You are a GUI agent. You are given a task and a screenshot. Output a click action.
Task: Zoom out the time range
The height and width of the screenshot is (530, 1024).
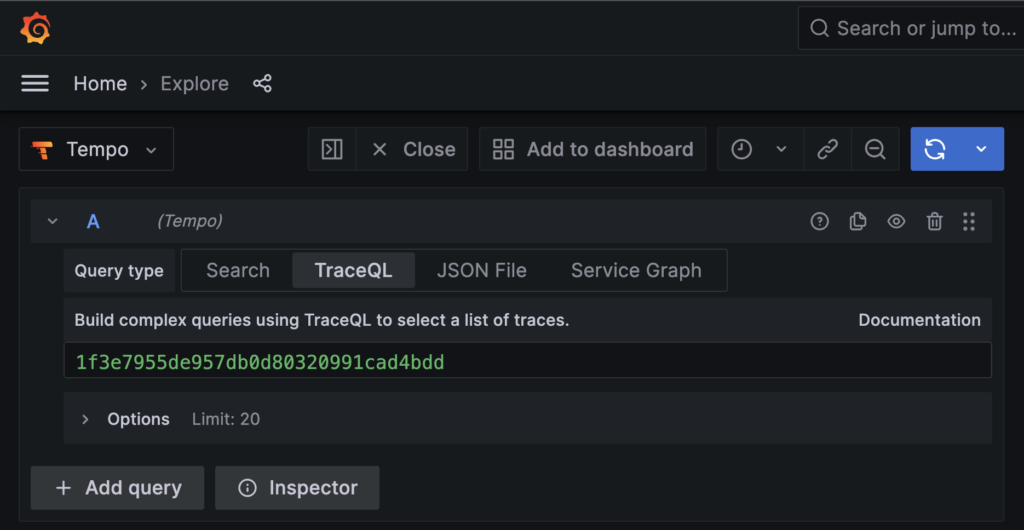(875, 149)
